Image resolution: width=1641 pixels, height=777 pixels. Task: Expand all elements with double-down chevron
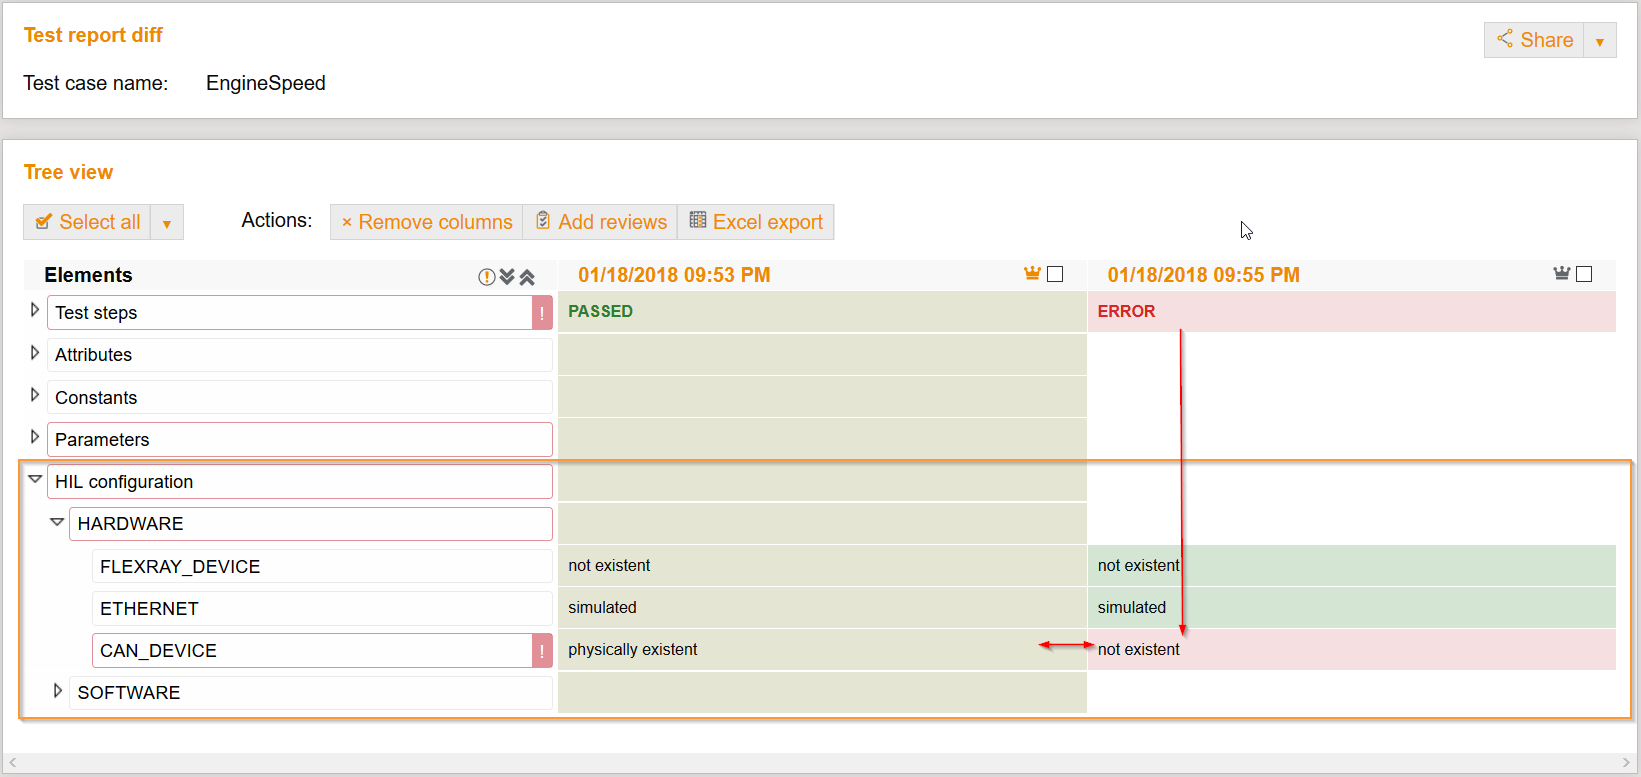pos(507,277)
